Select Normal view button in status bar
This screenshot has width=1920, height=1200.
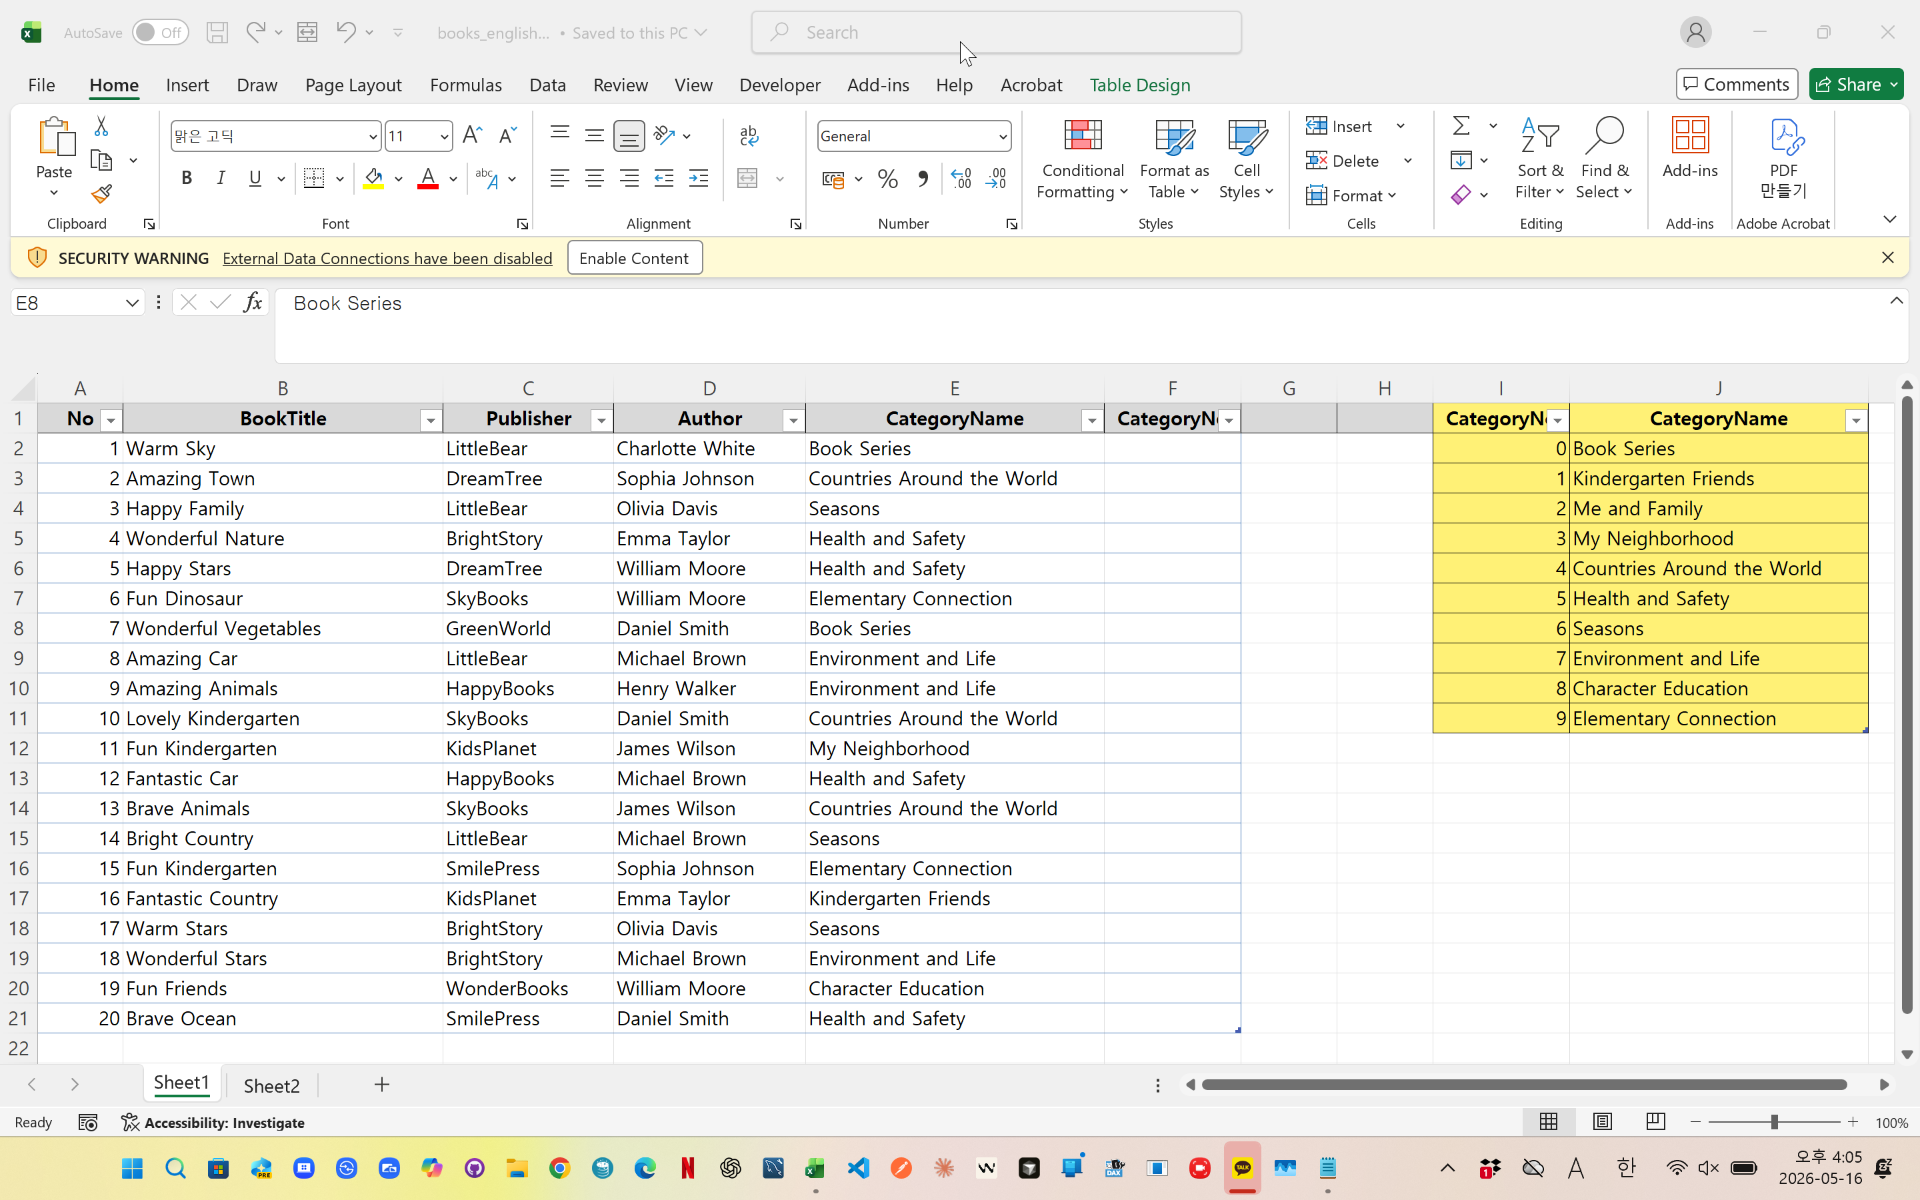pyautogui.click(x=1548, y=1122)
